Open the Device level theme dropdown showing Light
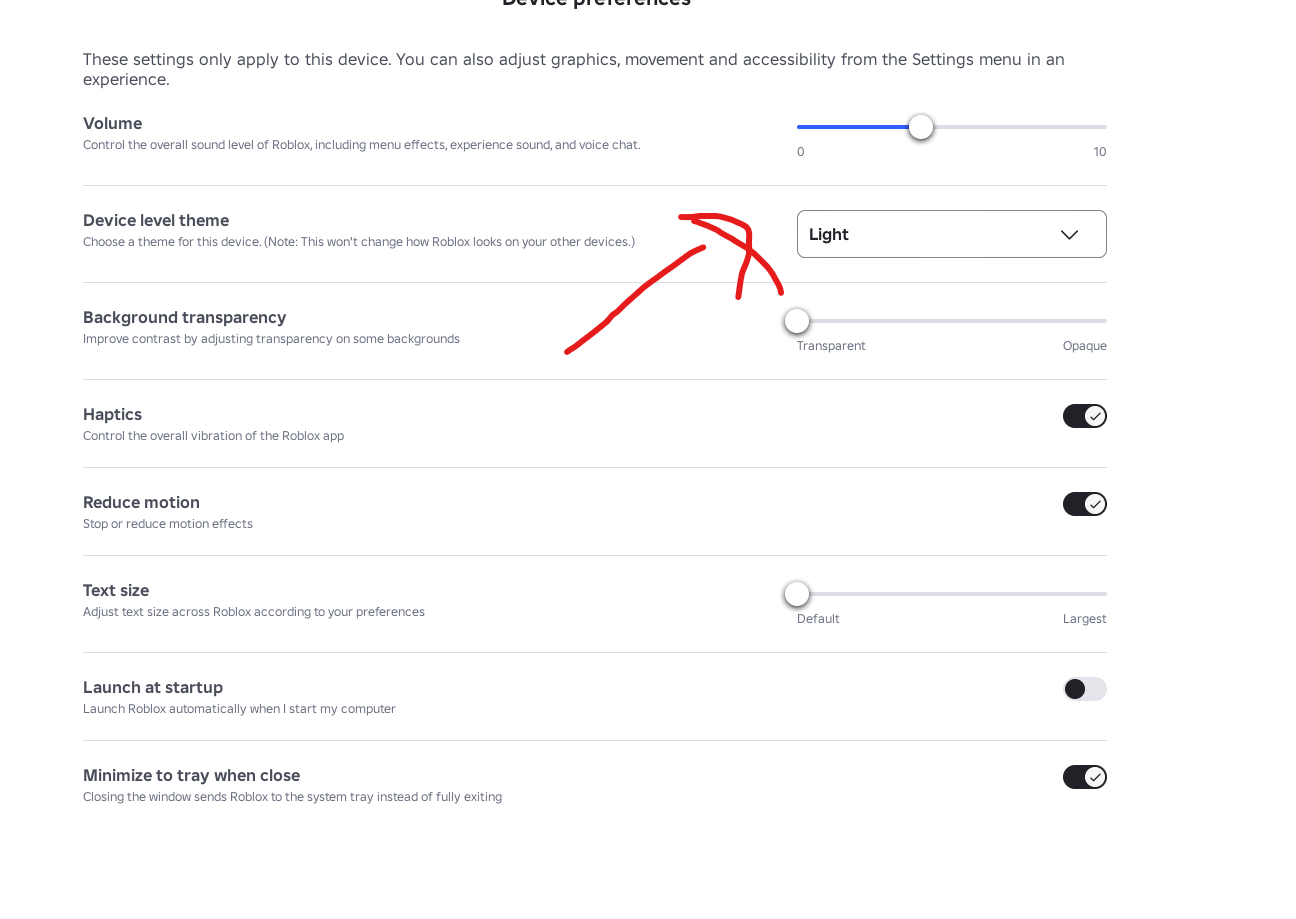Image resolution: width=1296 pixels, height=919 pixels. click(951, 234)
